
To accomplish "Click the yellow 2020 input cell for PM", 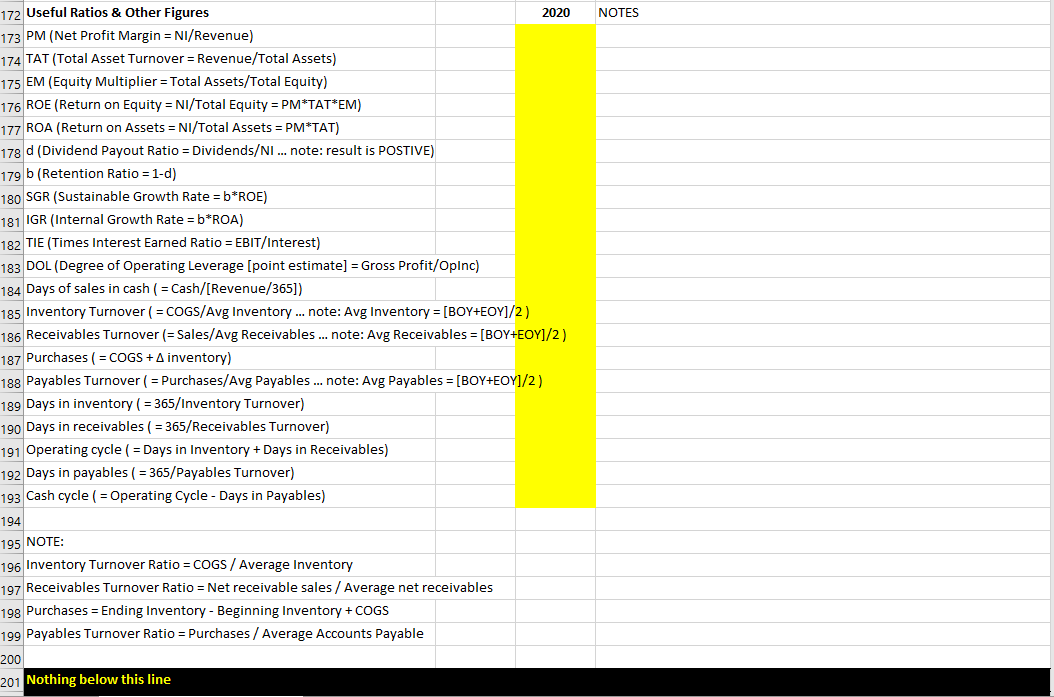I will 555,36.
